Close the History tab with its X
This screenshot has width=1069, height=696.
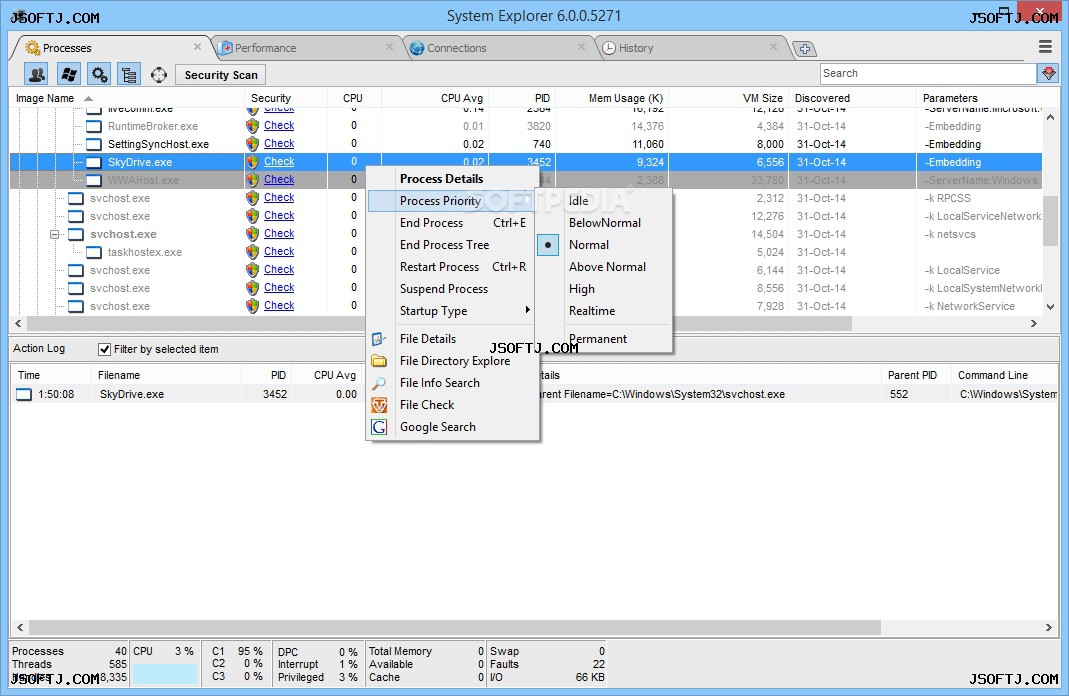tap(773, 47)
